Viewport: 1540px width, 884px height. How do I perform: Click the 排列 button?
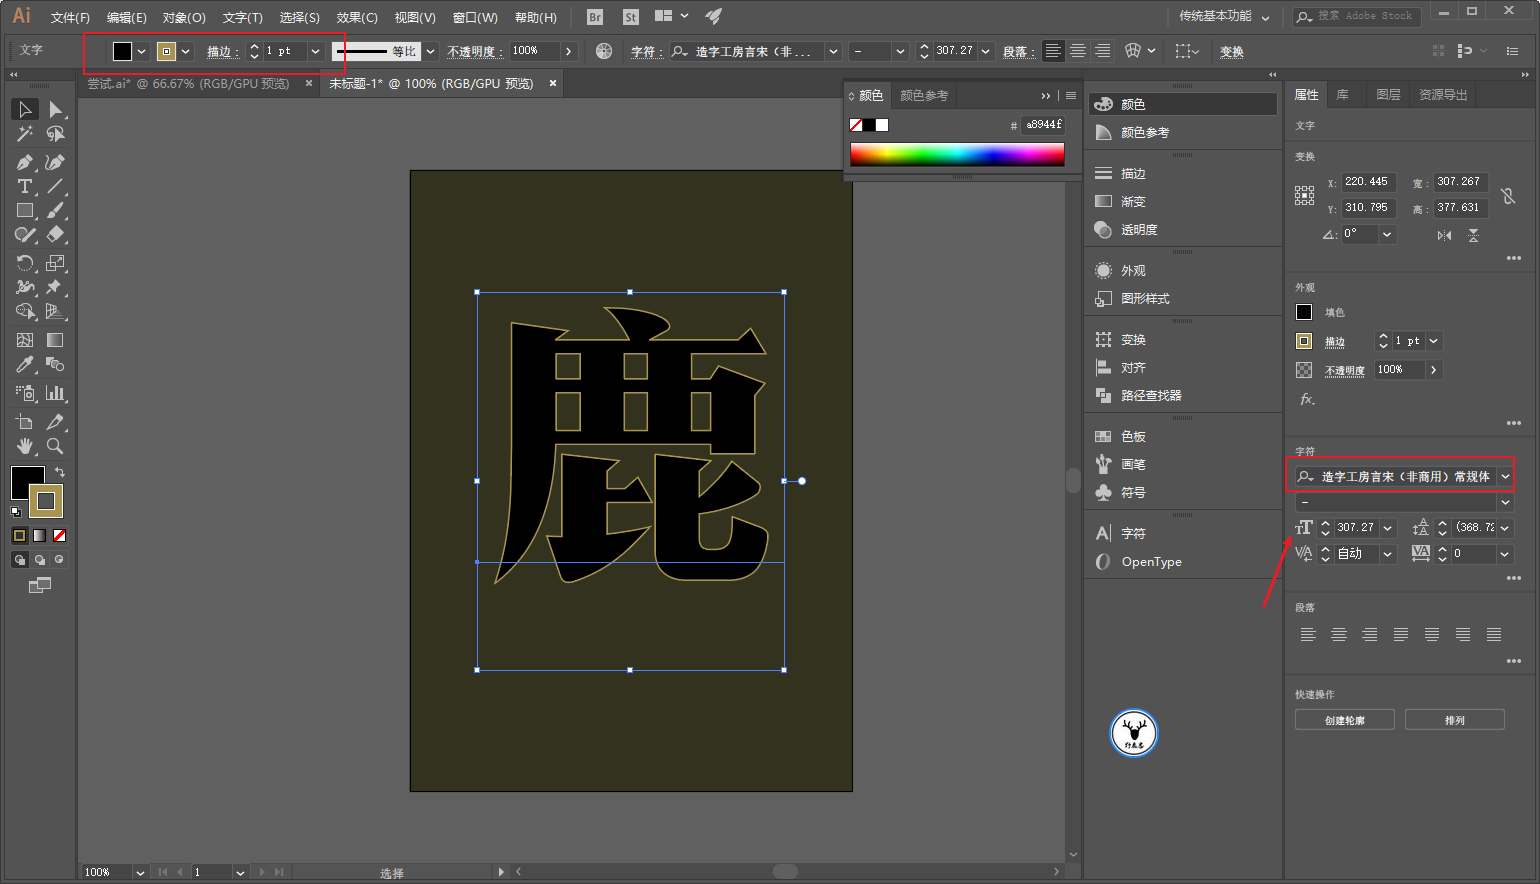point(1455,720)
